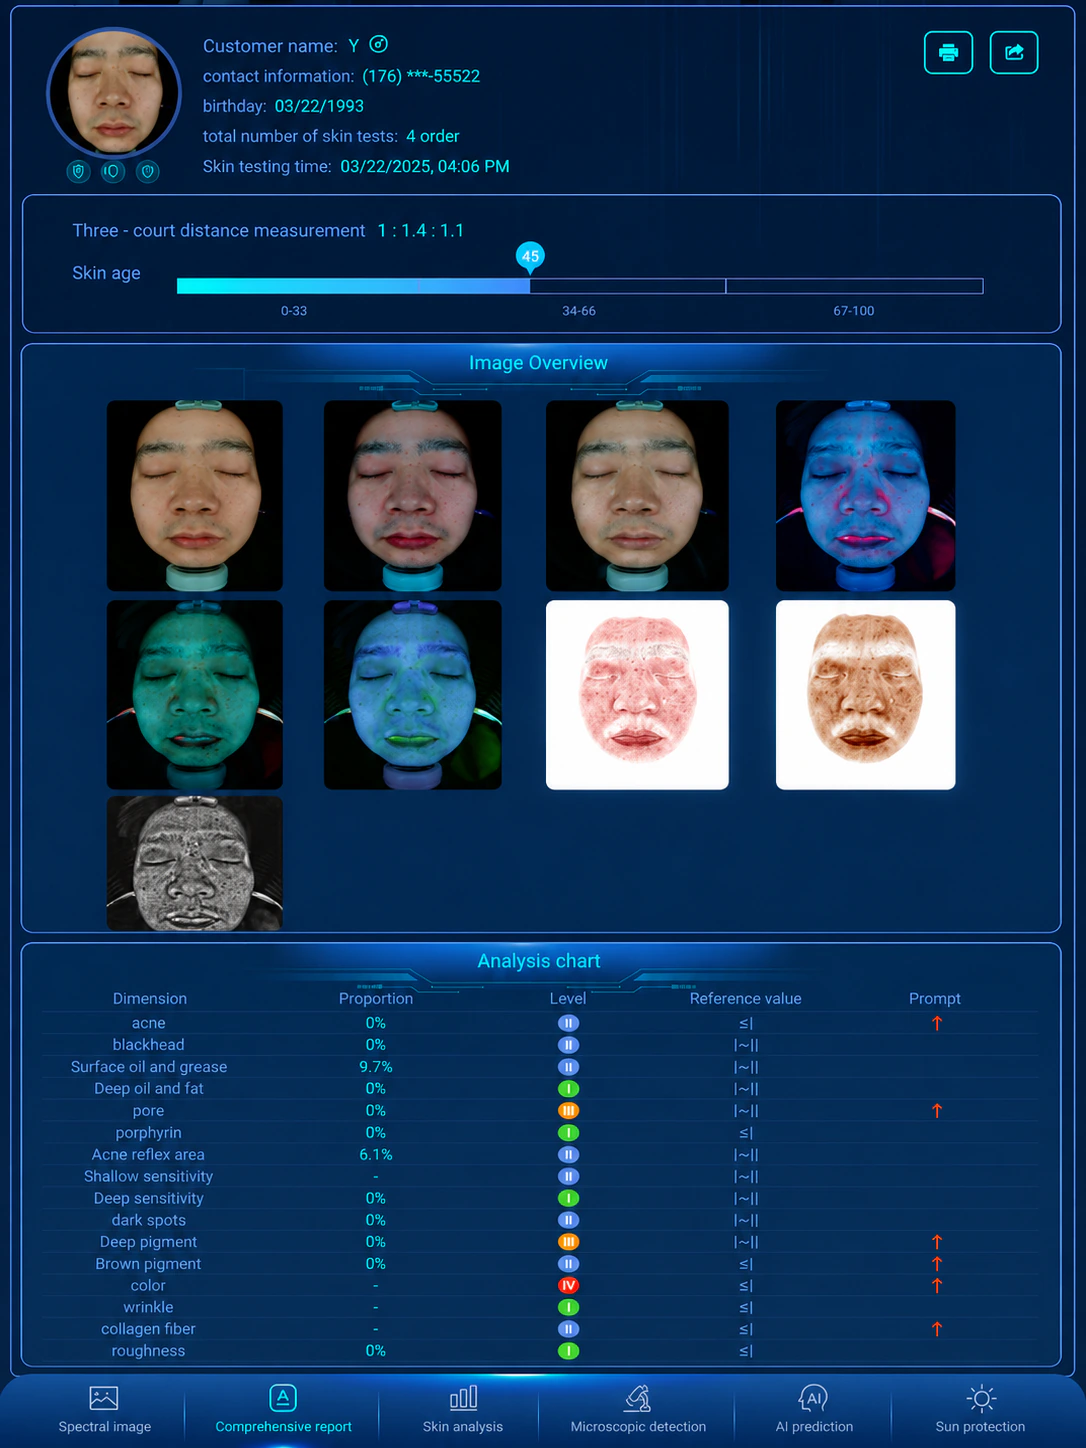1086x1448 pixels.
Task: Select the 'Surface oil and grease' dimension label
Action: coord(149,1067)
